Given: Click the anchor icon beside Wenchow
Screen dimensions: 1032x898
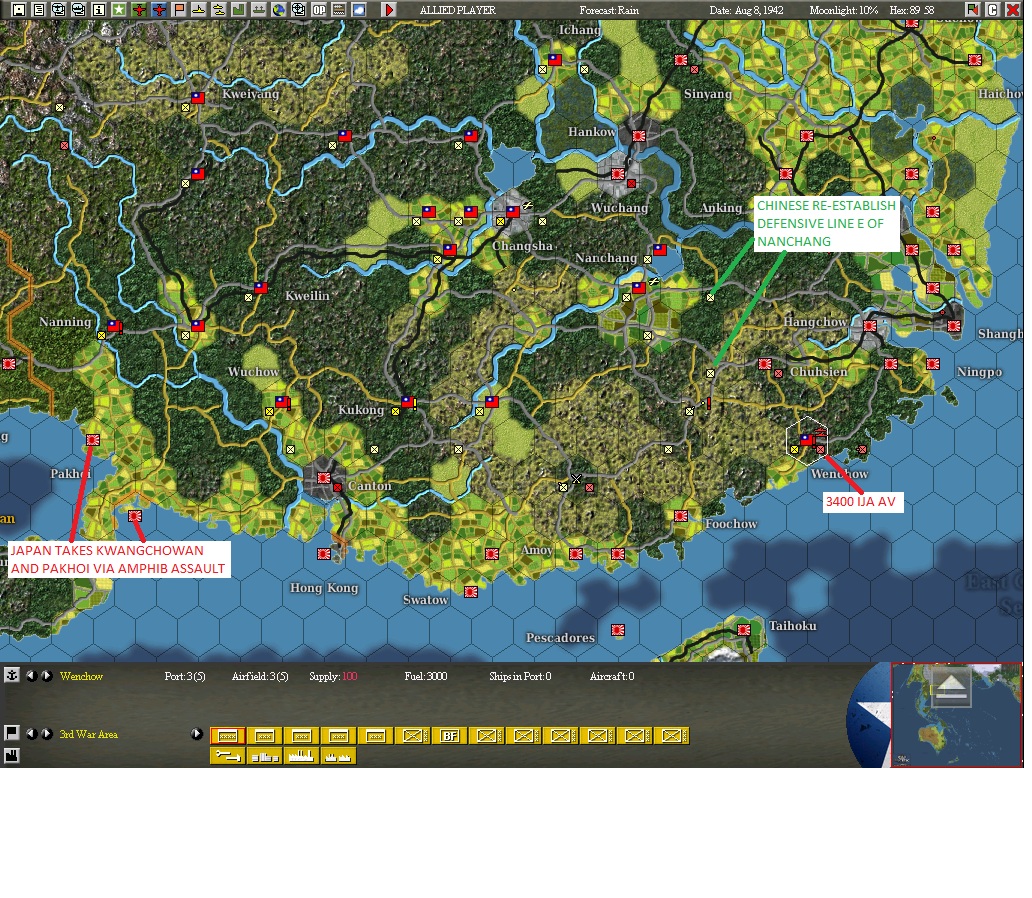Looking at the screenshot, I should pyautogui.click(x=11, y=675).
